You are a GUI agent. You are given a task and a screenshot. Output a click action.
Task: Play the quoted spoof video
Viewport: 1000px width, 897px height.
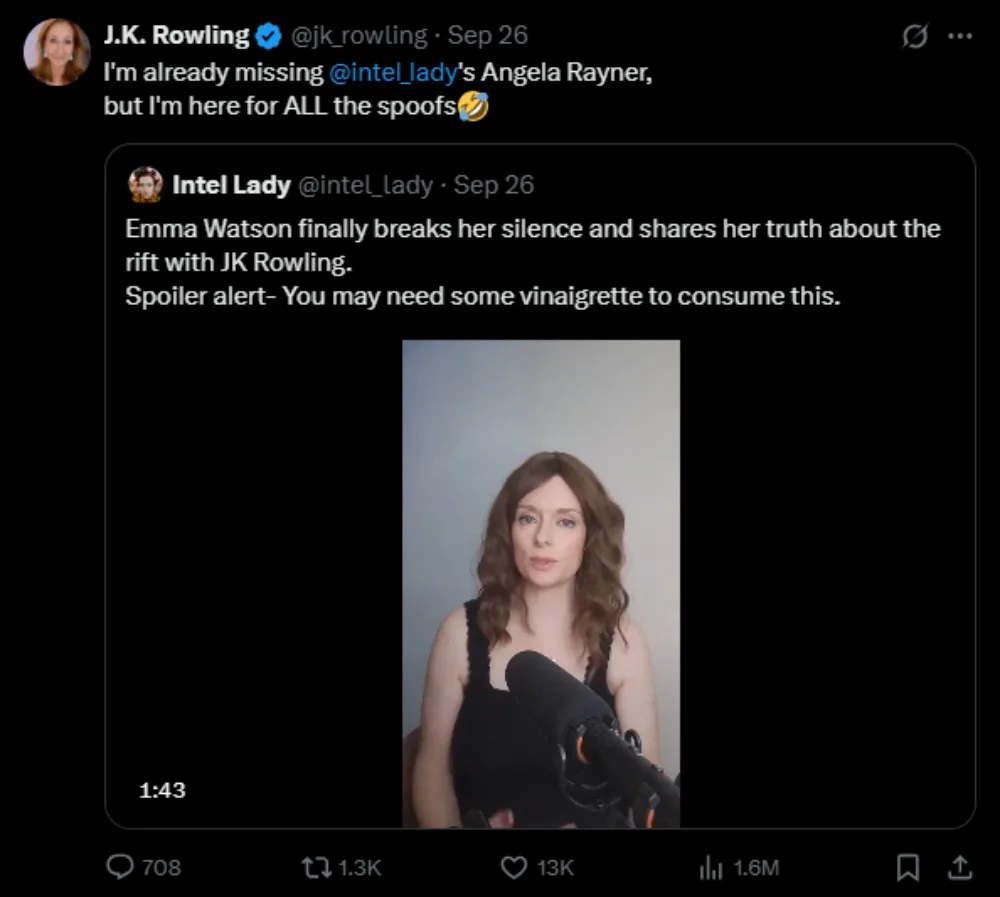540,583
